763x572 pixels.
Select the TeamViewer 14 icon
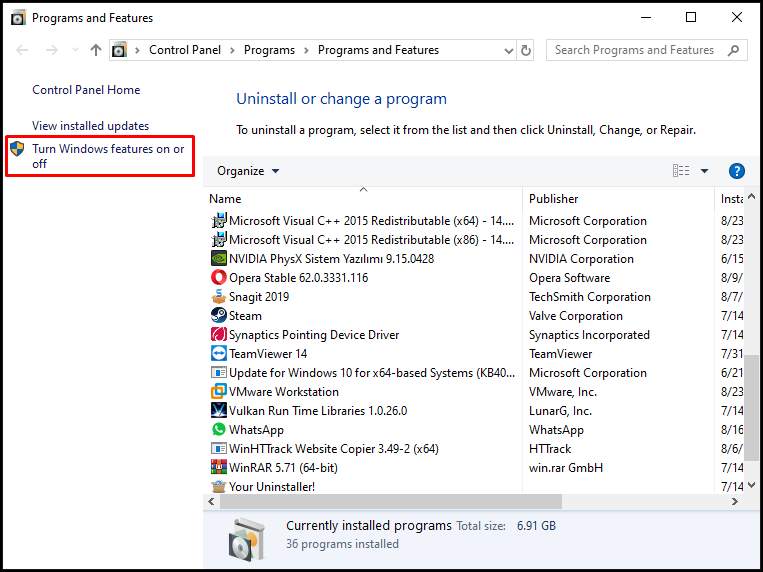point(219,353)
